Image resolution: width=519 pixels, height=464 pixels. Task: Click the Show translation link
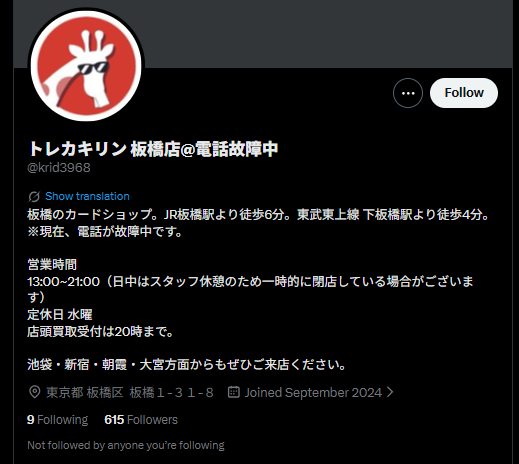click(x=87, y=196)
